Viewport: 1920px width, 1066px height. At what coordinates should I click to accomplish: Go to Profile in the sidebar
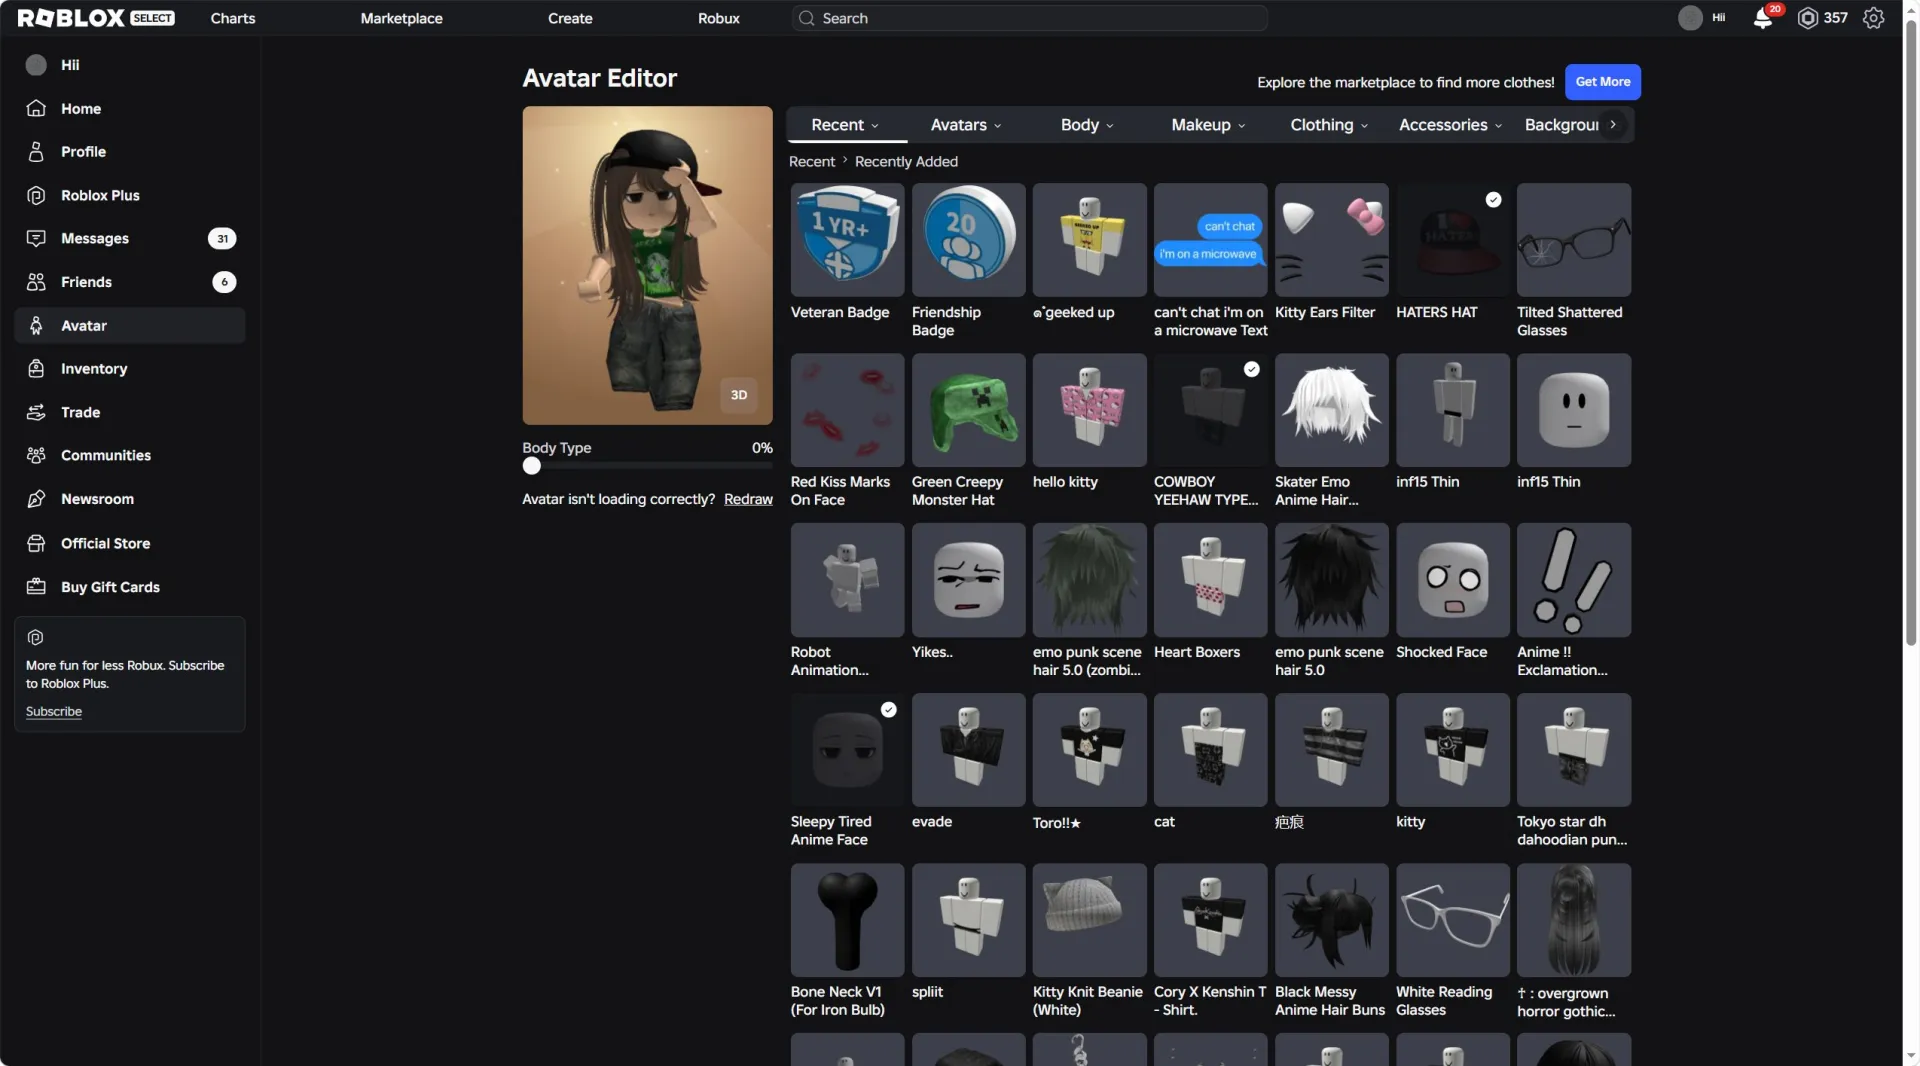click(130, 152)
